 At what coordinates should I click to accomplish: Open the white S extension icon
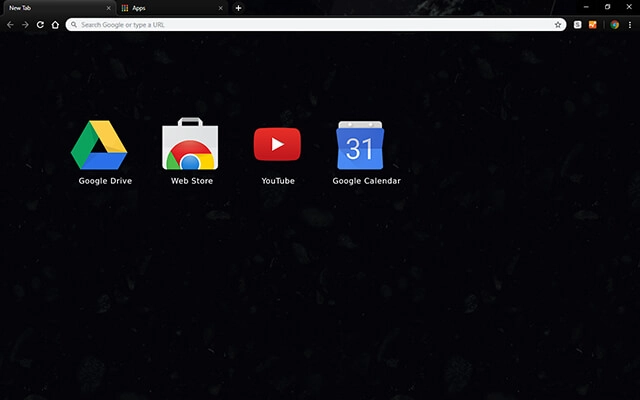tap(578, 25)
